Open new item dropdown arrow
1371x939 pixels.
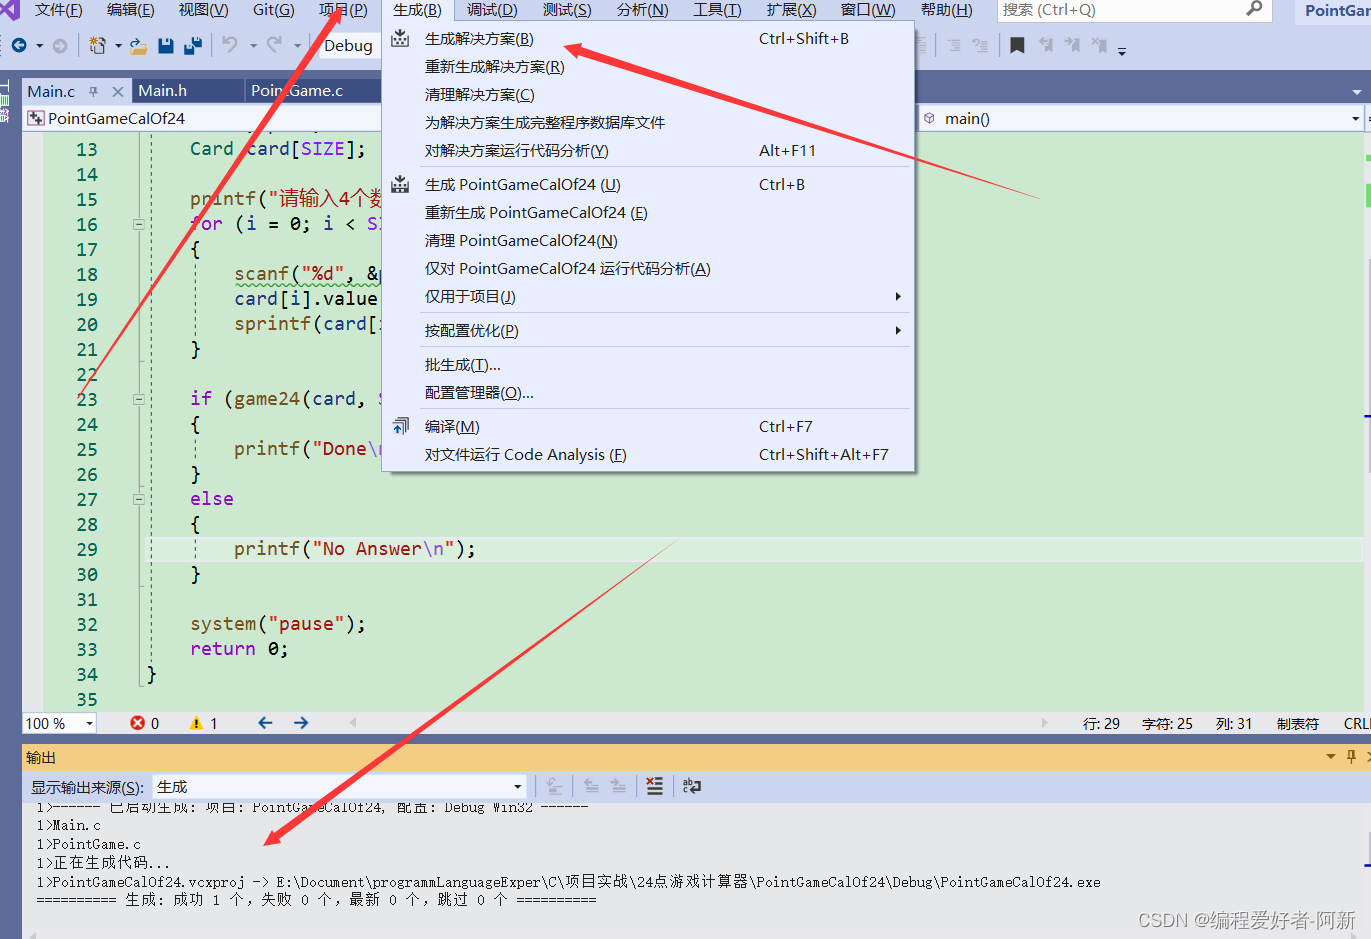pos(118,46)
